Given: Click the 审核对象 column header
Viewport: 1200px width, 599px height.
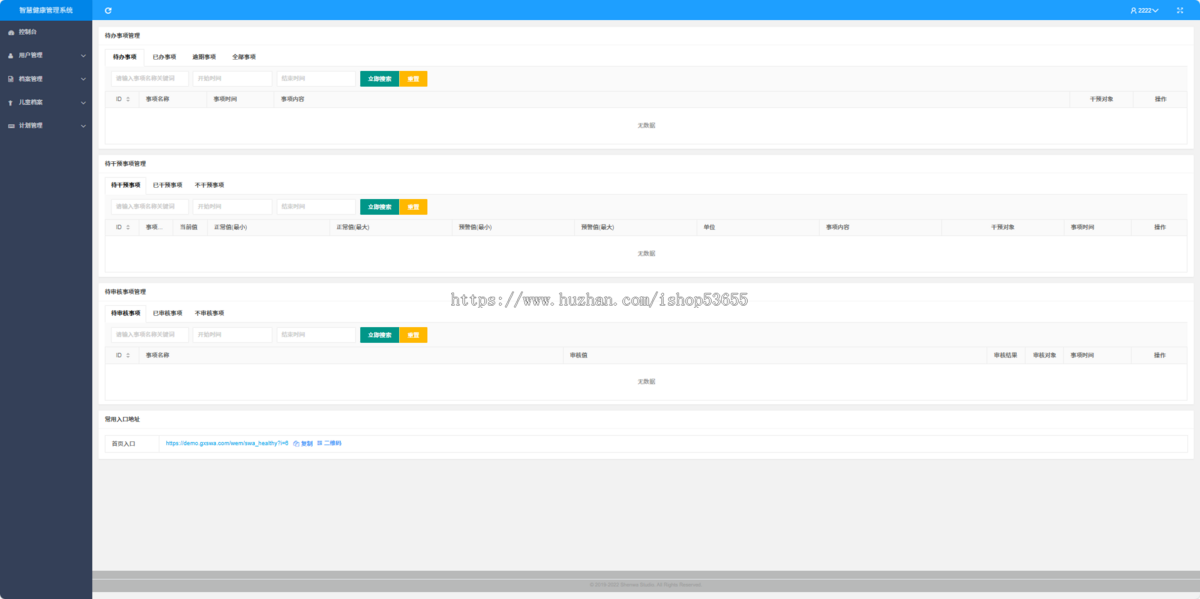Looking at the screenshot, I should click(1045, 356).
